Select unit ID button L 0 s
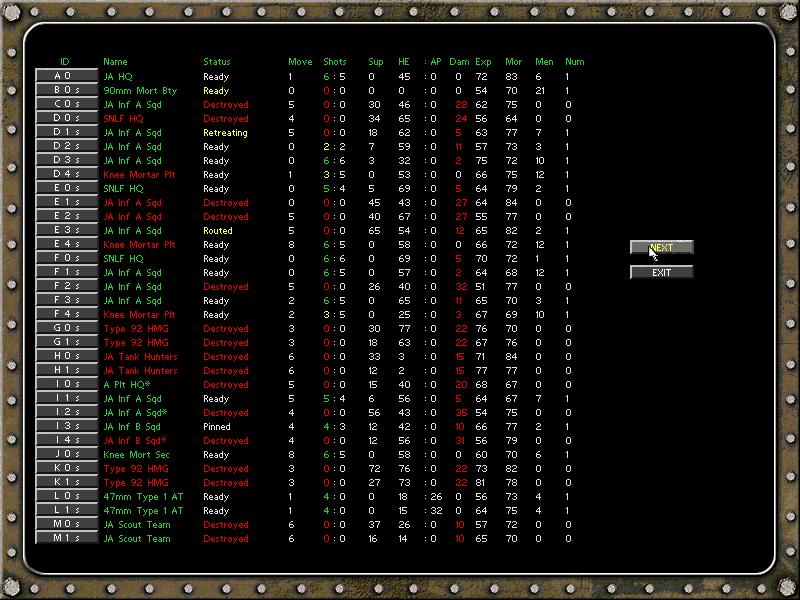Viewport: 800px width, 600px height. (x=67, y=496)
